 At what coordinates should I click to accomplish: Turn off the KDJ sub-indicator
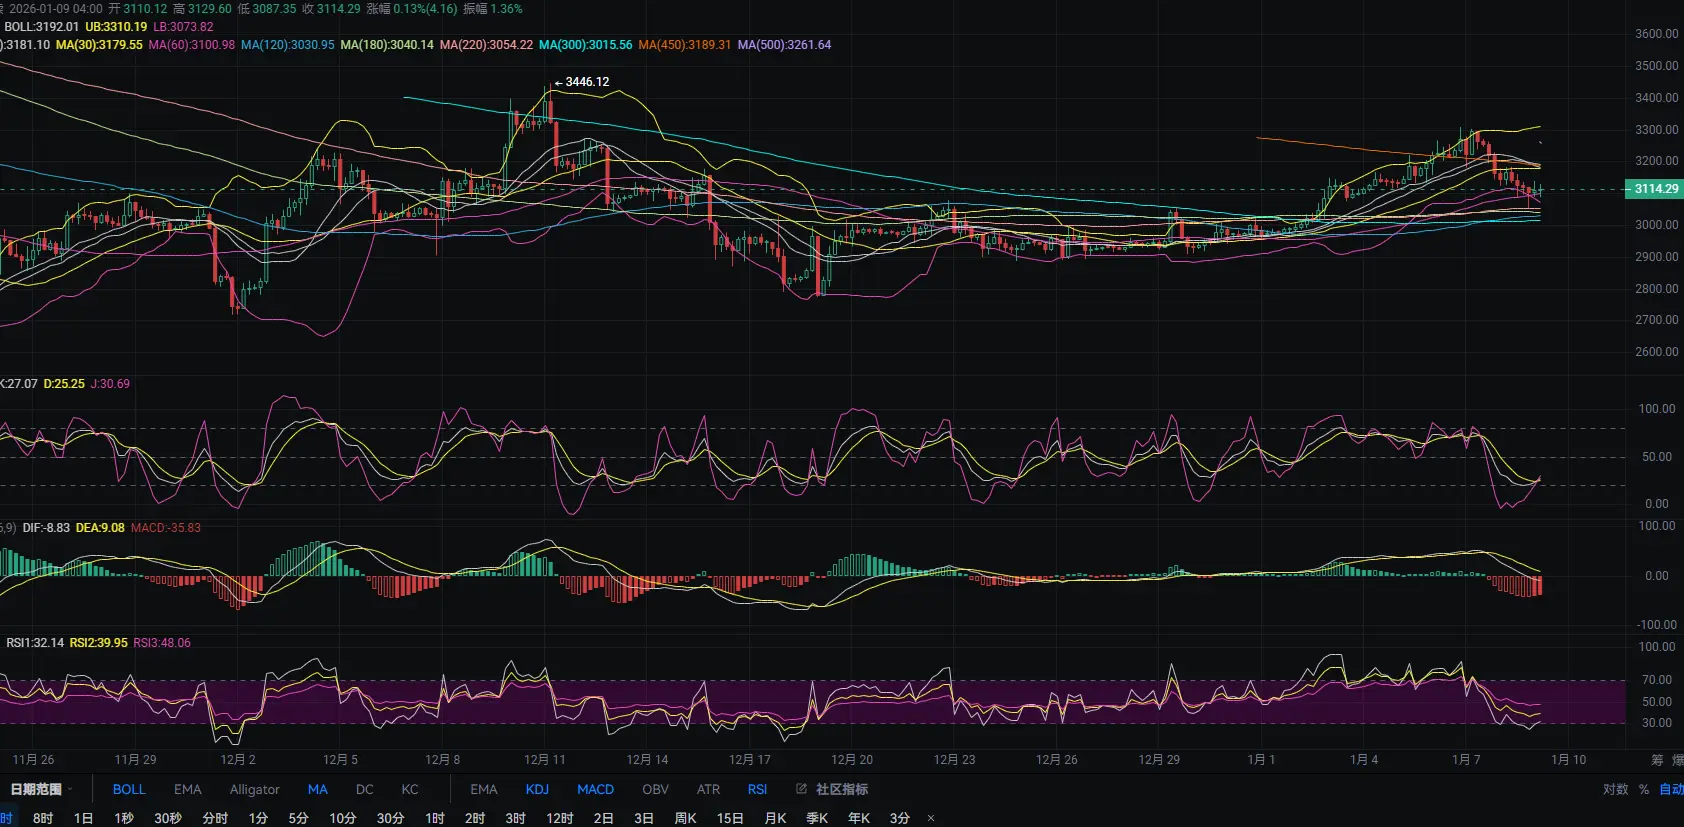click(537, 789)
